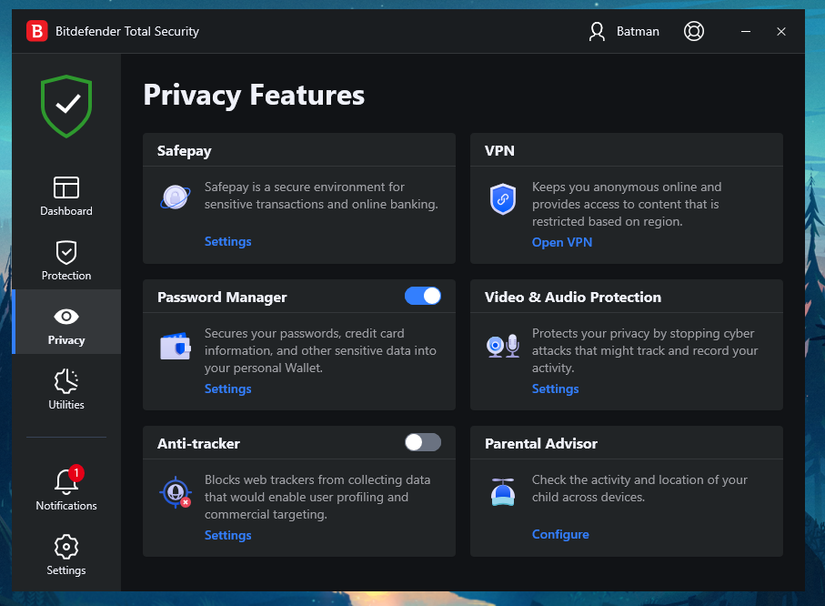825x606 pixels.
Task: Click the Privacy Features heading
Action: [x=254, y=95]
